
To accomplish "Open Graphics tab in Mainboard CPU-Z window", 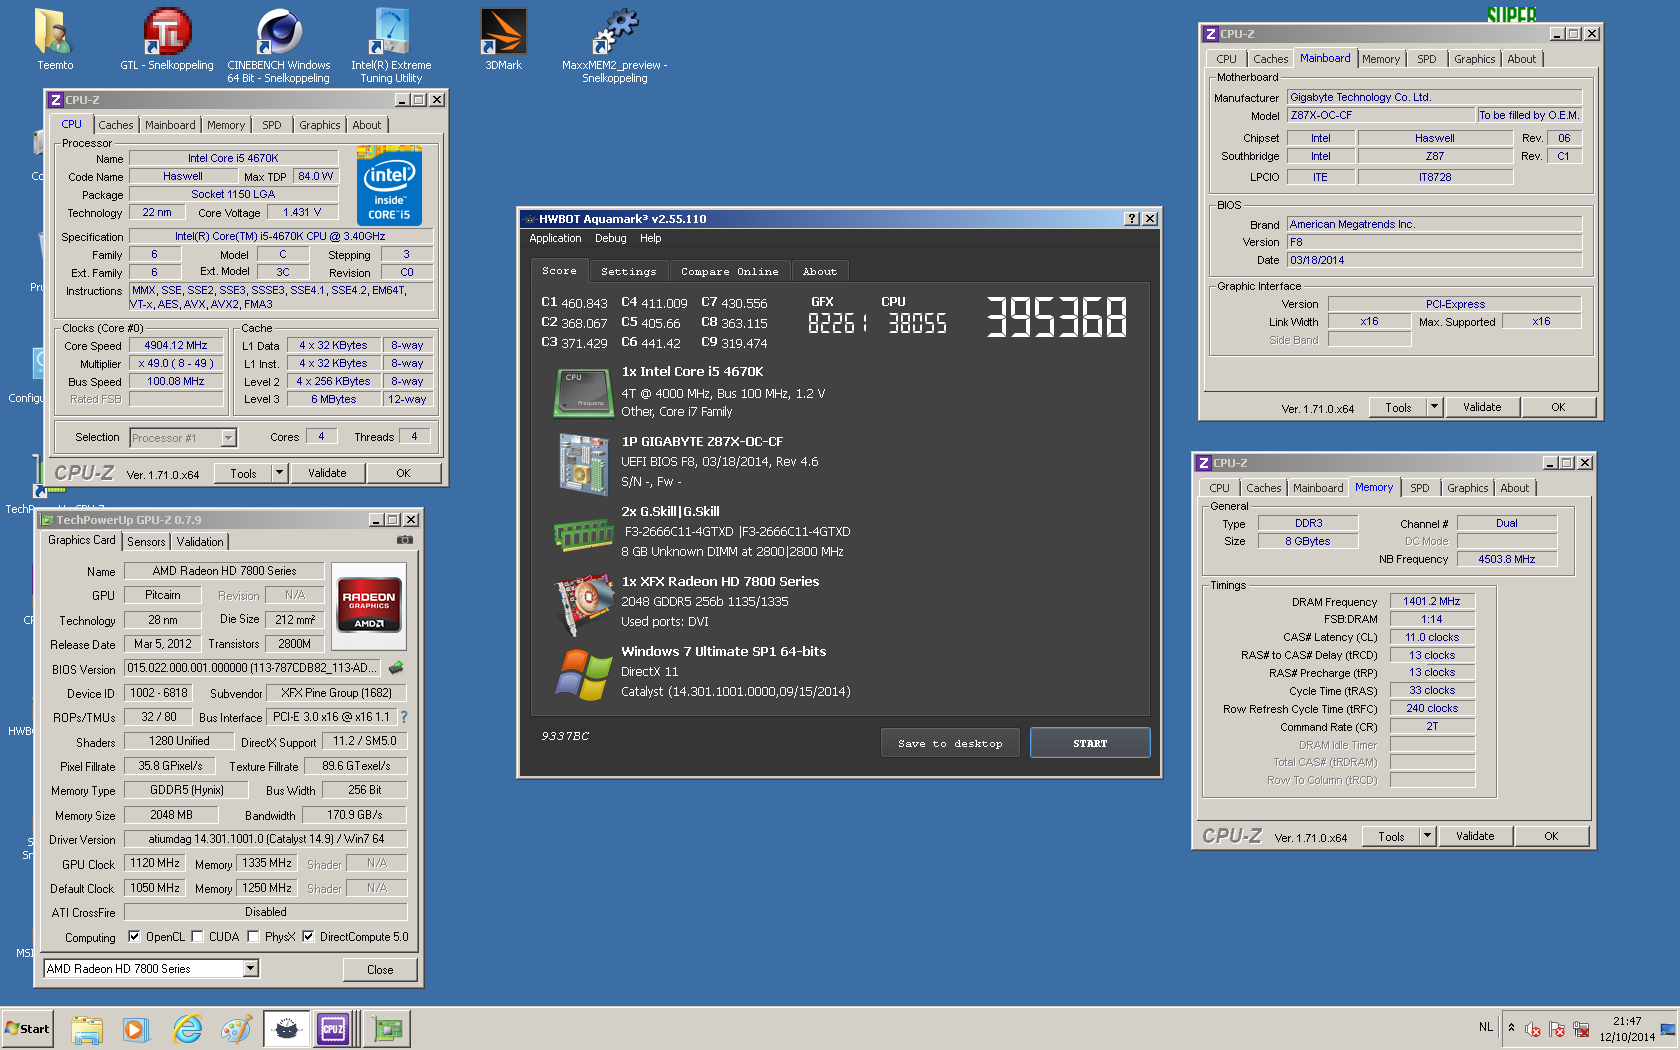I will tap(1475, 59).
